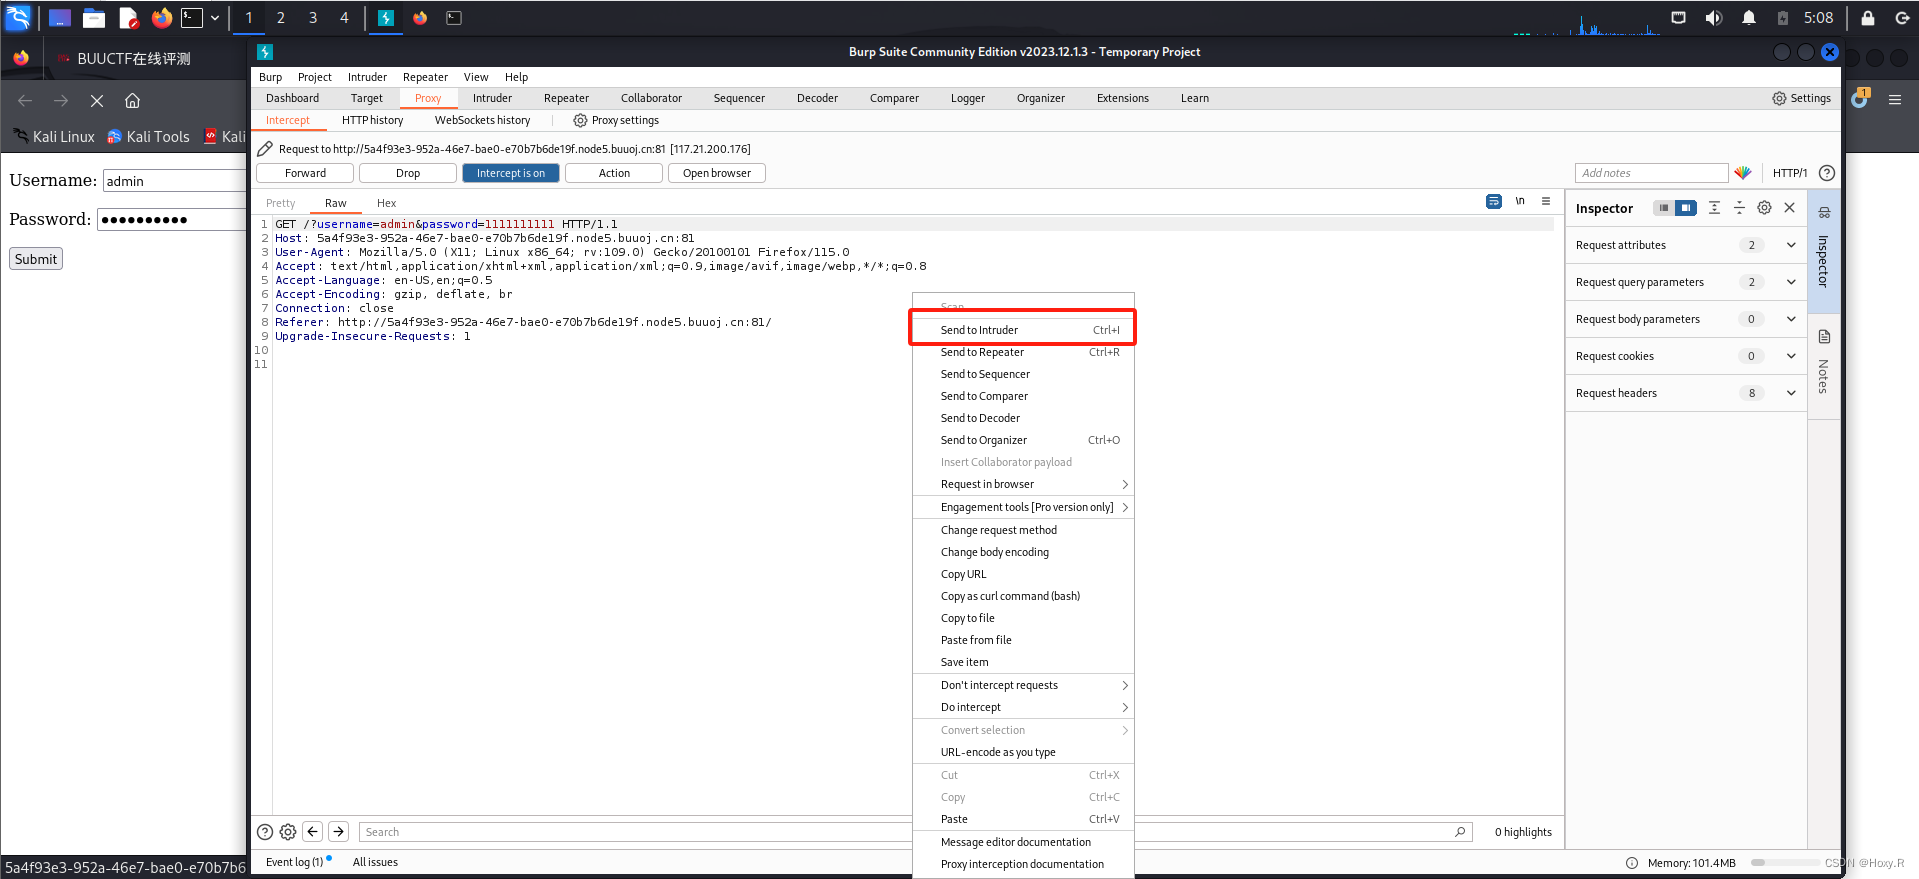Click the Submit button on login page
Screen dimensions: 1919x879
tap(36, 259)
